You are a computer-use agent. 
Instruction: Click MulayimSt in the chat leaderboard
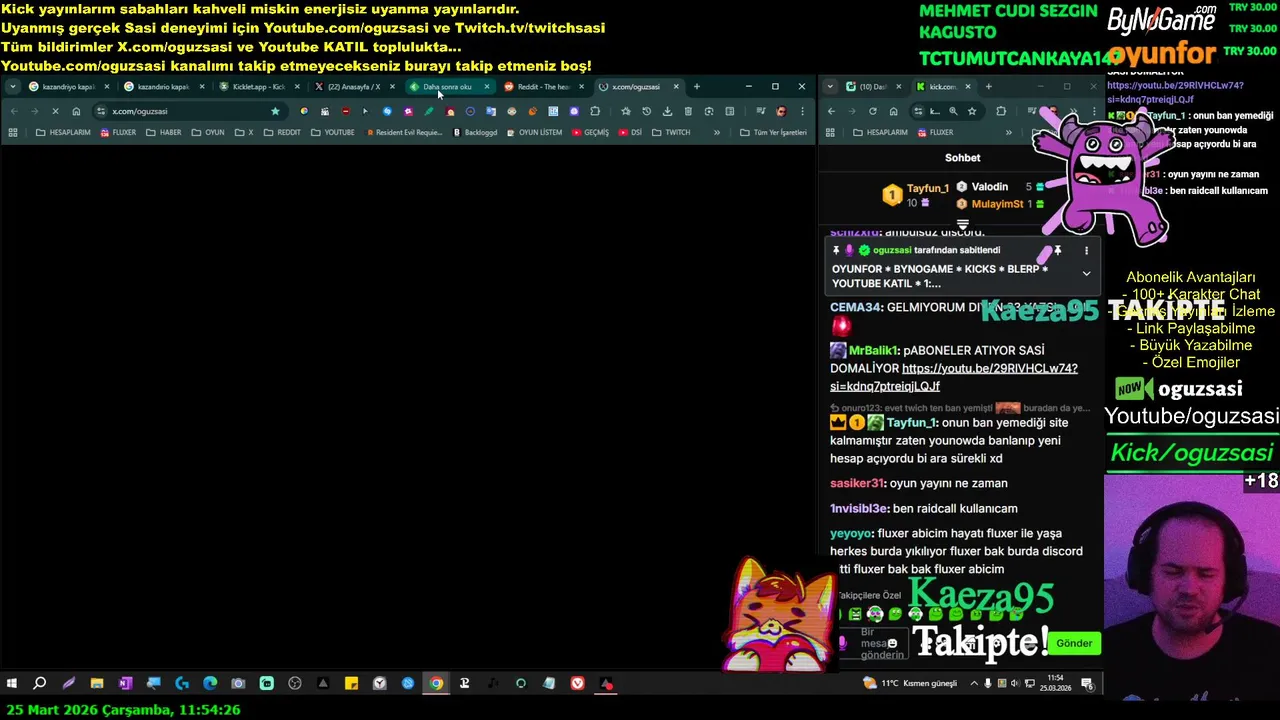pyautogui.click(x=997, y=204)
